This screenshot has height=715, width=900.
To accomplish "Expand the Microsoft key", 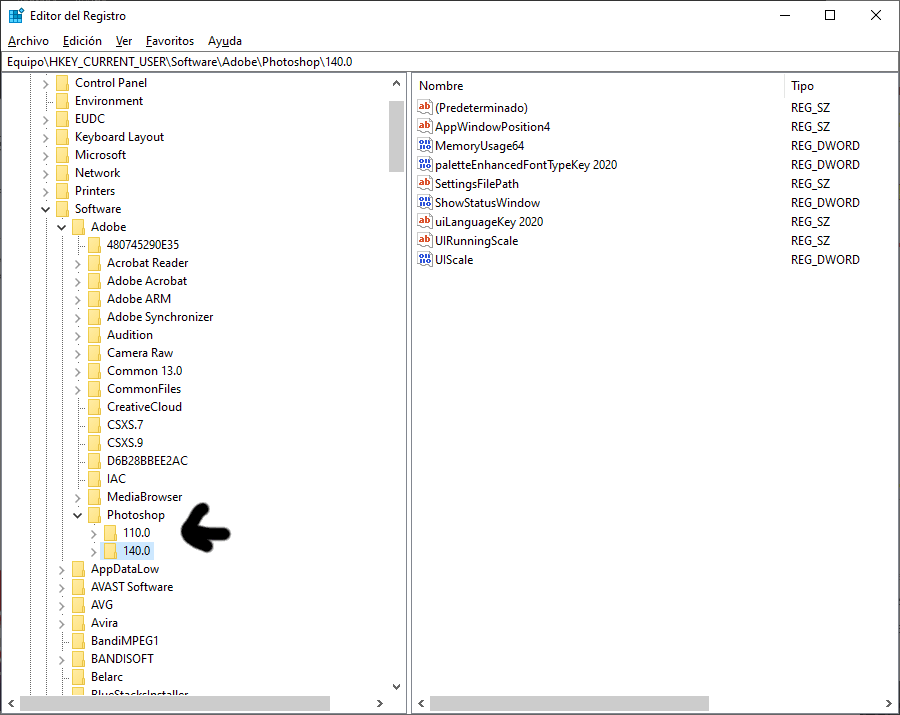I will [x=45, y=156].
